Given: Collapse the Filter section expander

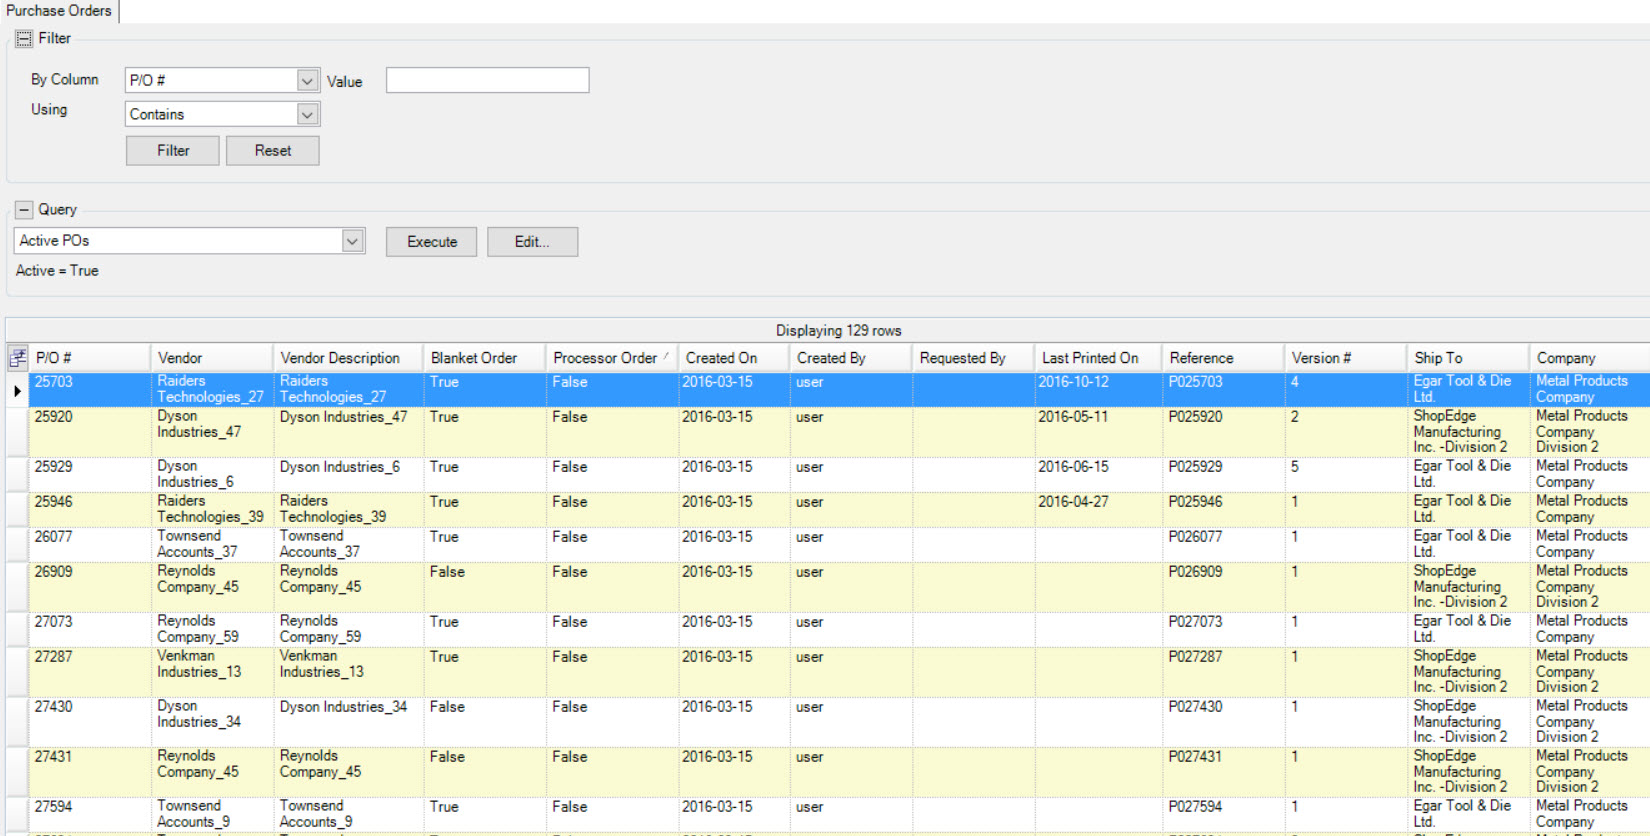Looking at the screenshot, I should pos(24,39).
